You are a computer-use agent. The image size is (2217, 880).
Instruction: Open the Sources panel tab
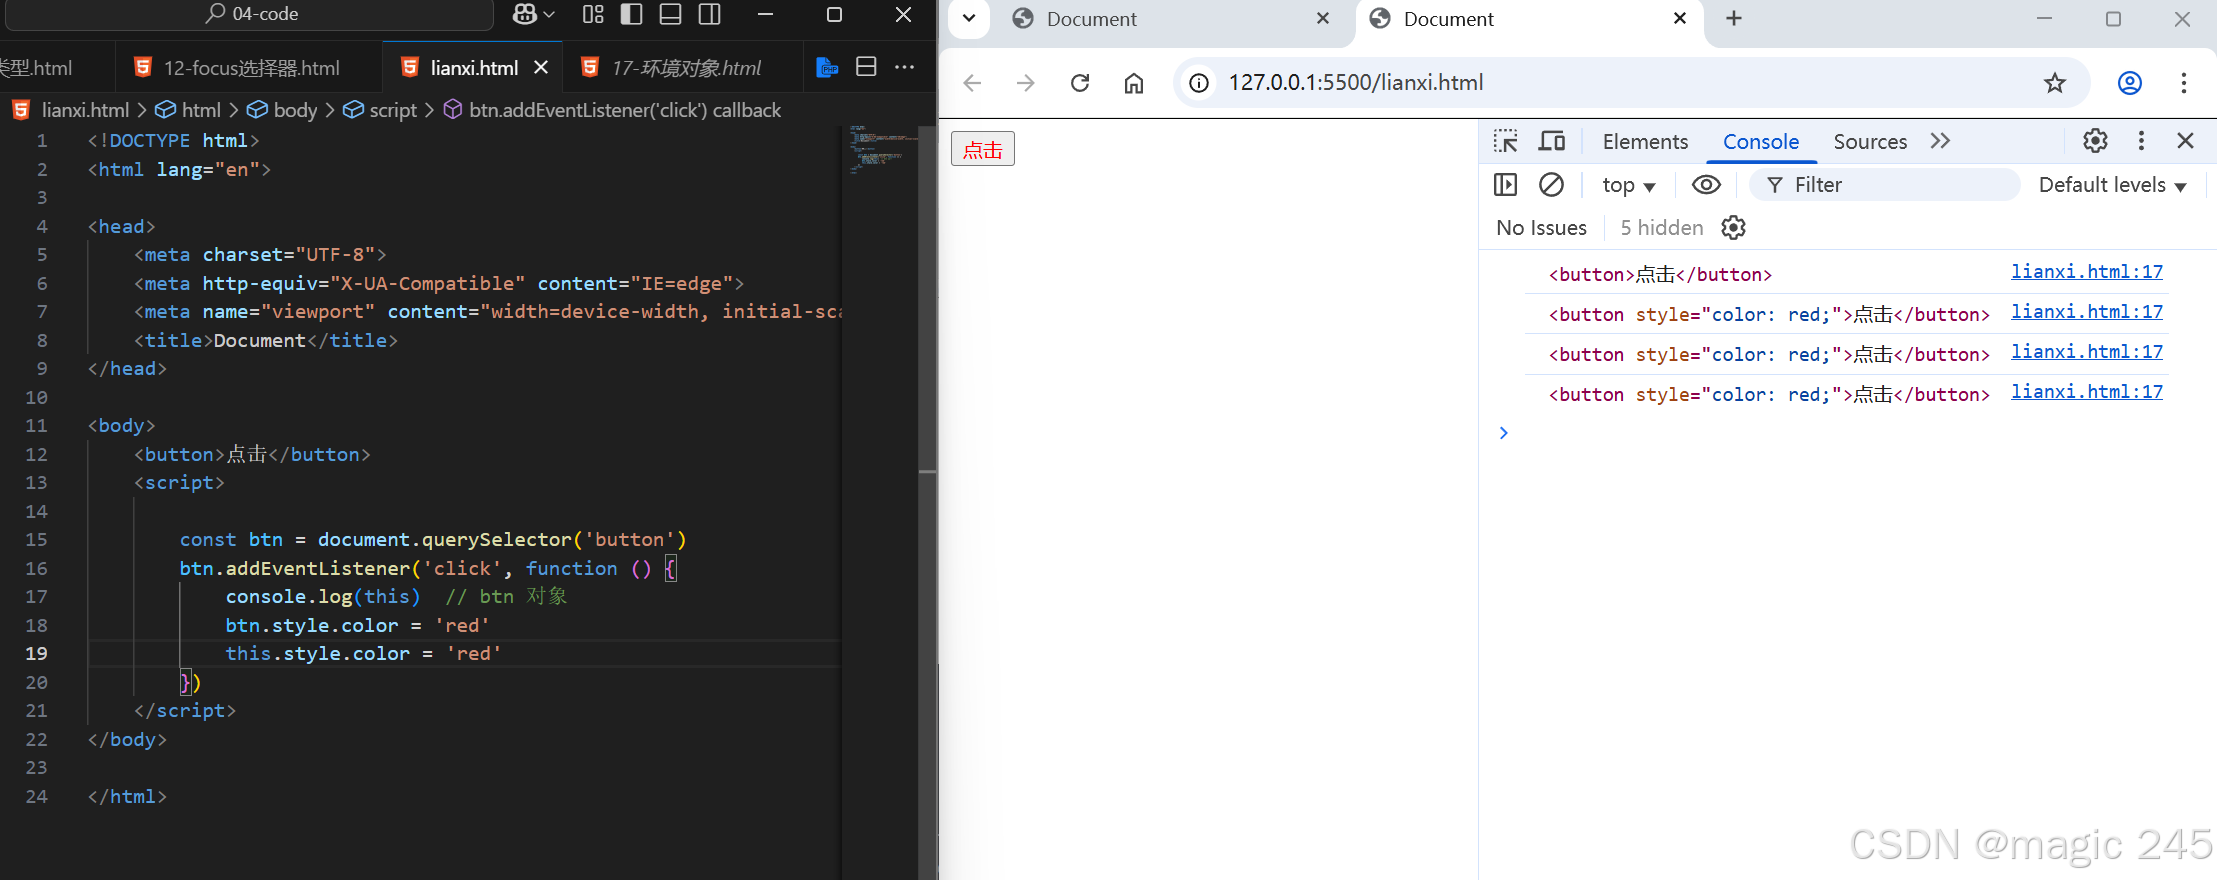[1870, 142]
